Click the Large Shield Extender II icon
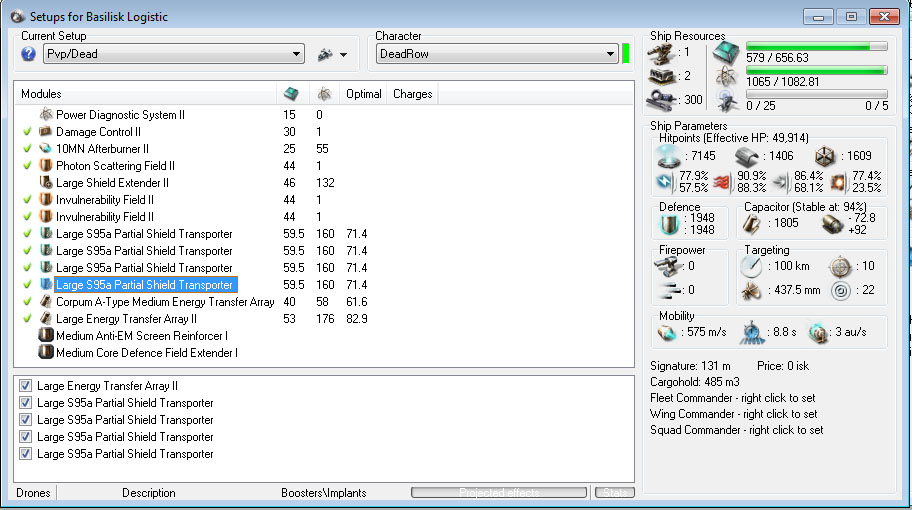 (x=46, y=182)
